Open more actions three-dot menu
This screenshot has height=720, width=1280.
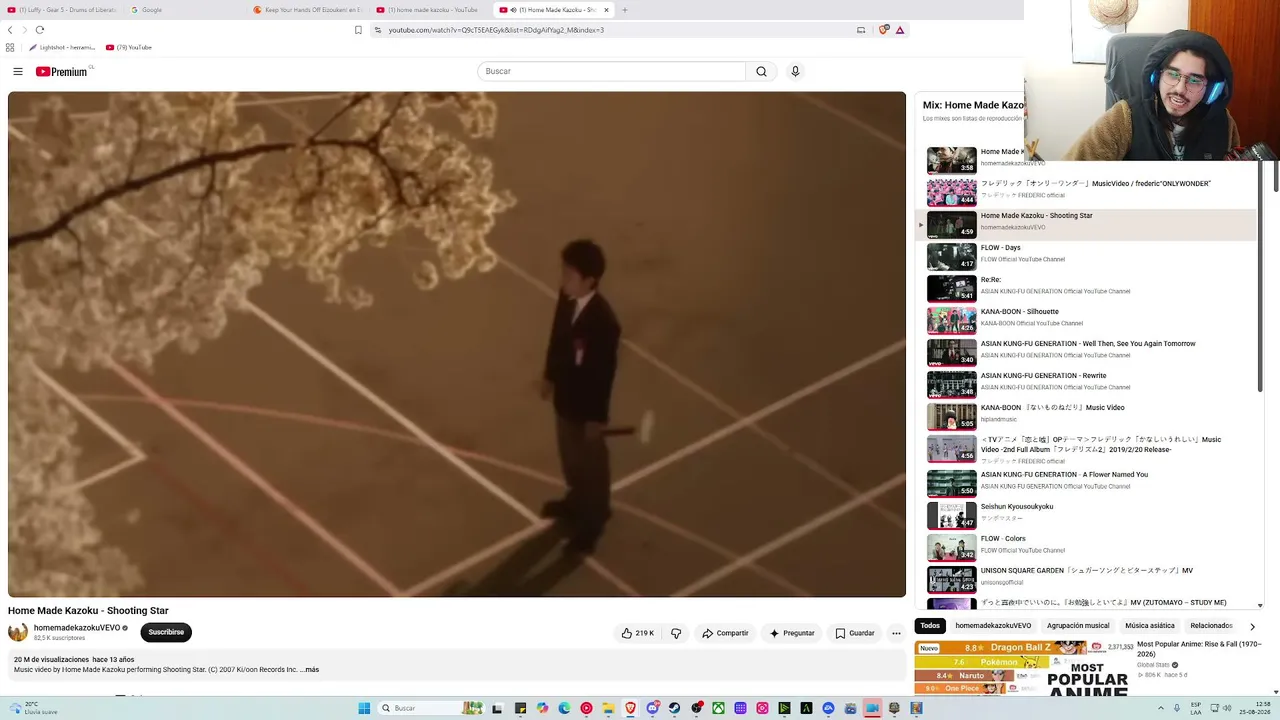(896, 633)
